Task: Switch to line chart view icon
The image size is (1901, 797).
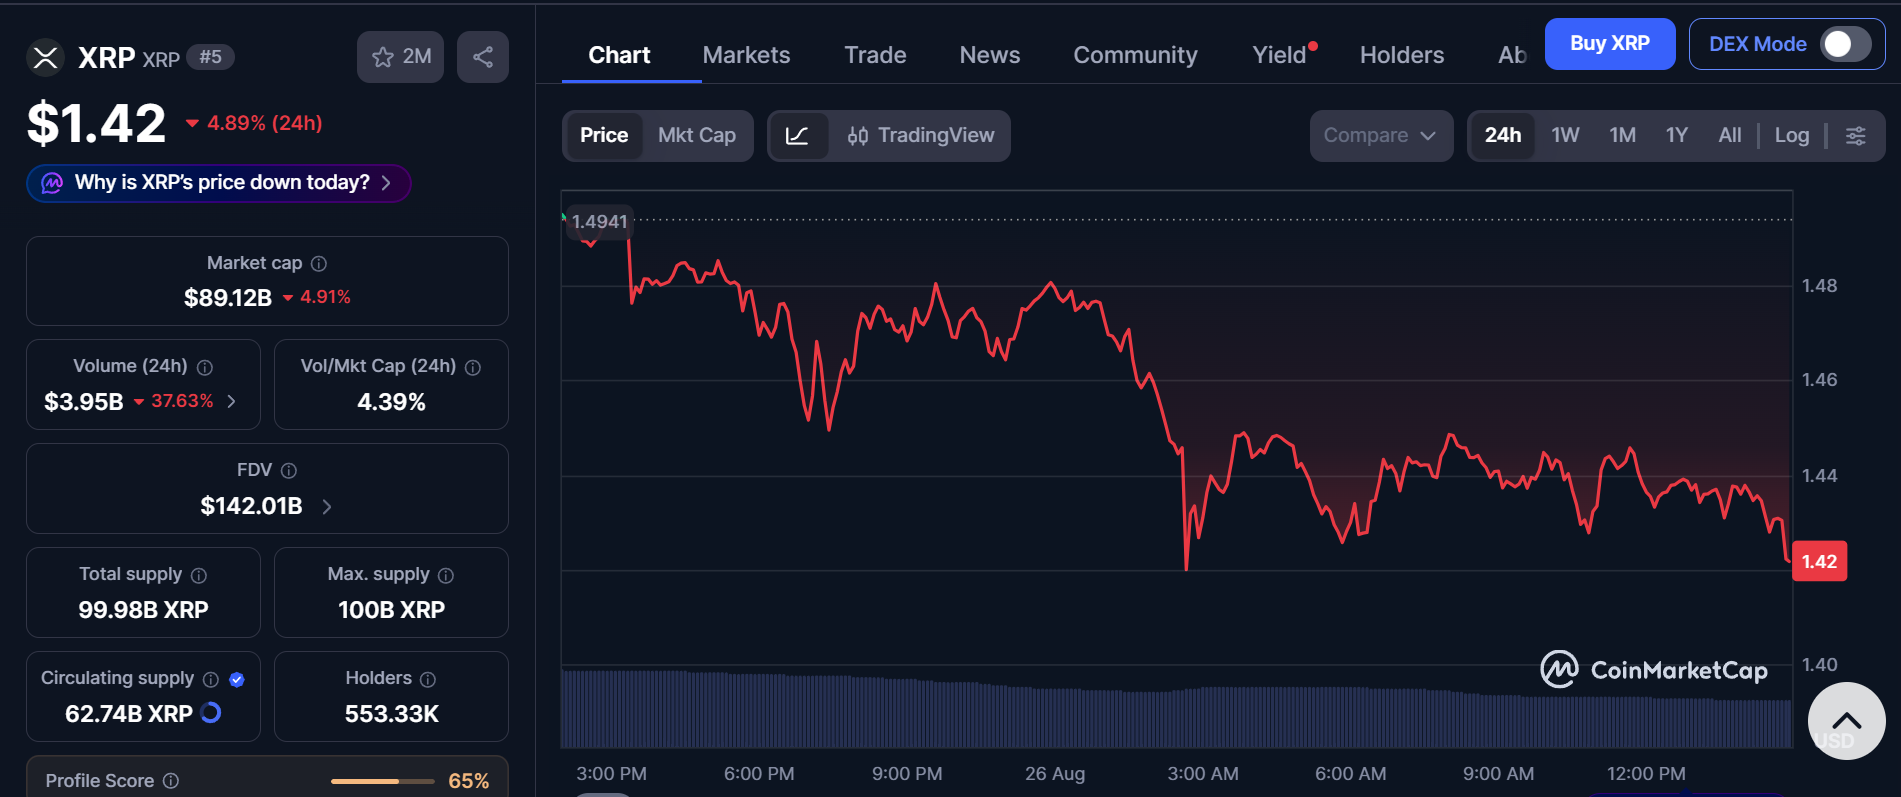Action: tap(798, 136)
